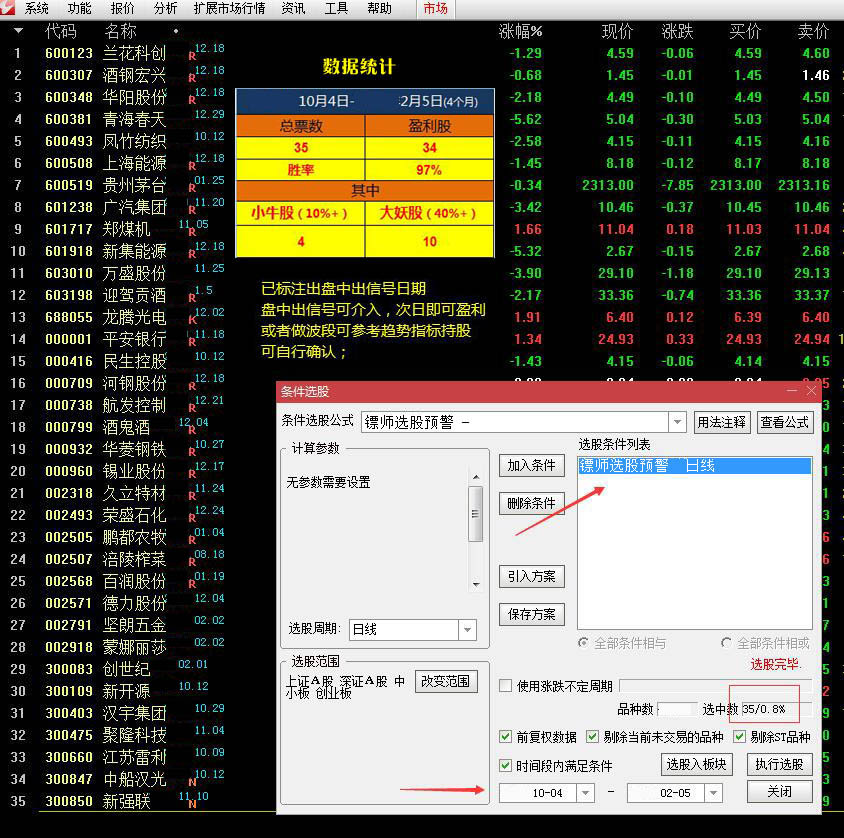Click scroll-up arrow in 计算参数 panel
Screen dimensions: 844x838
pos(476,476)
